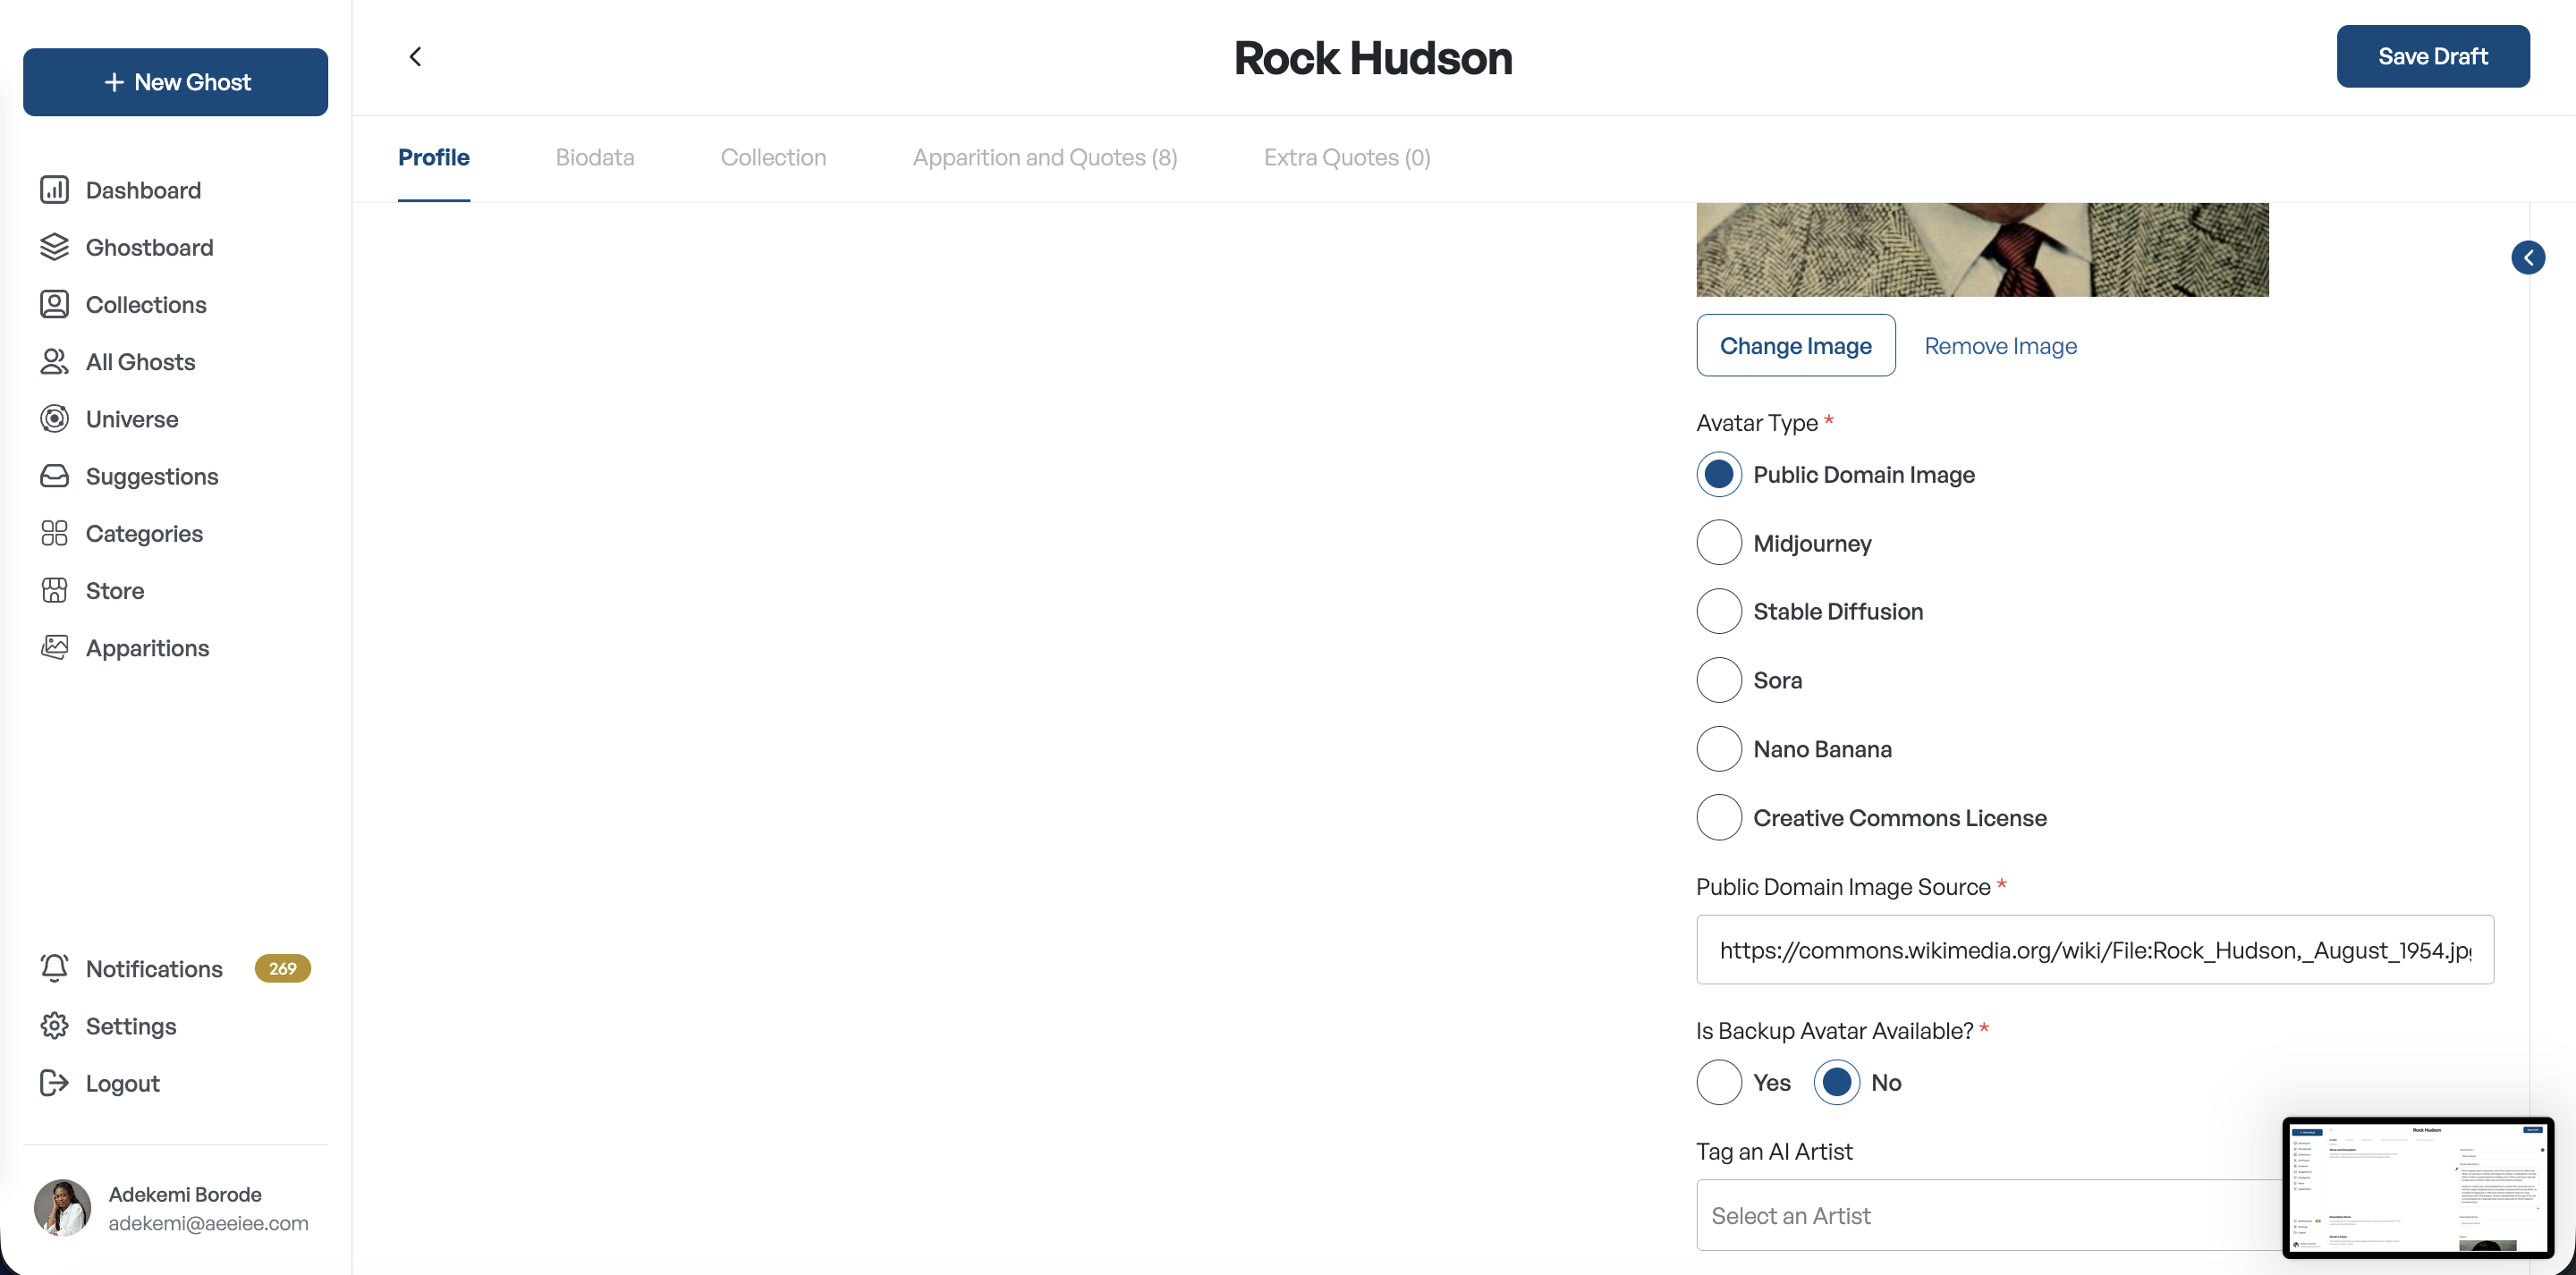Open Collections in the sidebar
The height and width of the screenshot is (1275, 2576).
click(x=146, y=304)
